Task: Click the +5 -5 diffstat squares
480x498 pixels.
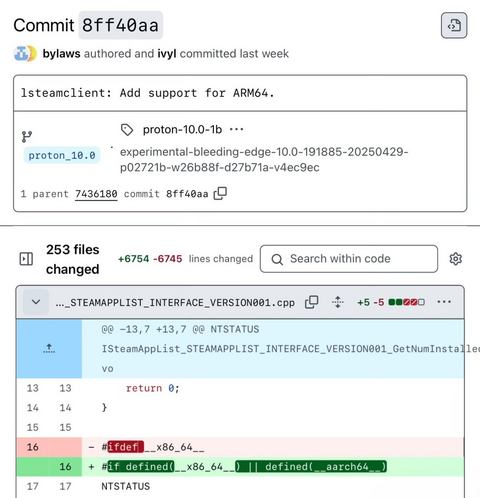Action: pos(406,302)
